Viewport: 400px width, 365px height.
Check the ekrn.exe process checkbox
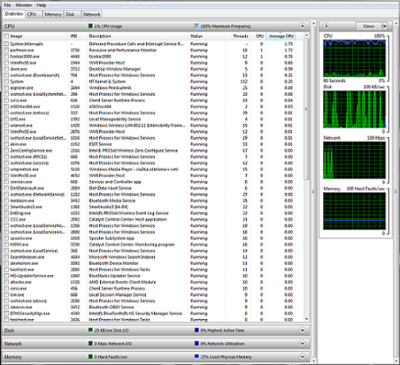click(x=6, y=144)
